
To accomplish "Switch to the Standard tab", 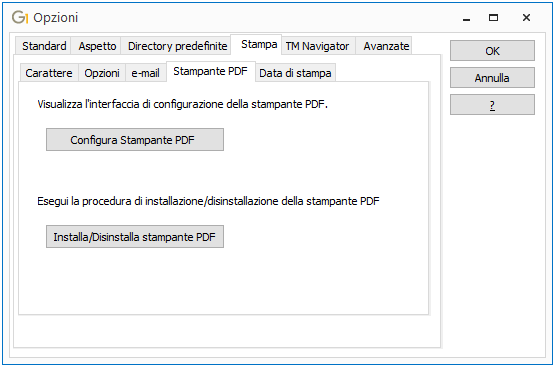I will point(44,46).
